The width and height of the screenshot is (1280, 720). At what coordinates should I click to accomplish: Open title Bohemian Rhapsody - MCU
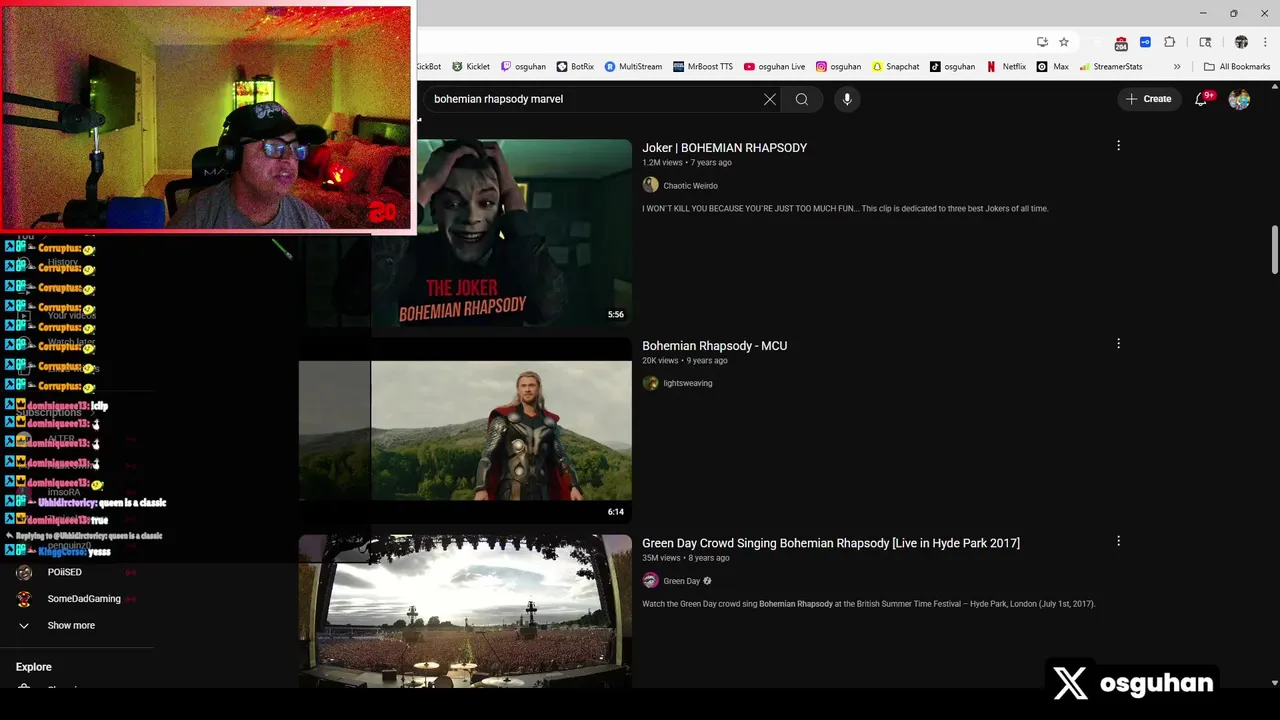[x=714, y=345]
